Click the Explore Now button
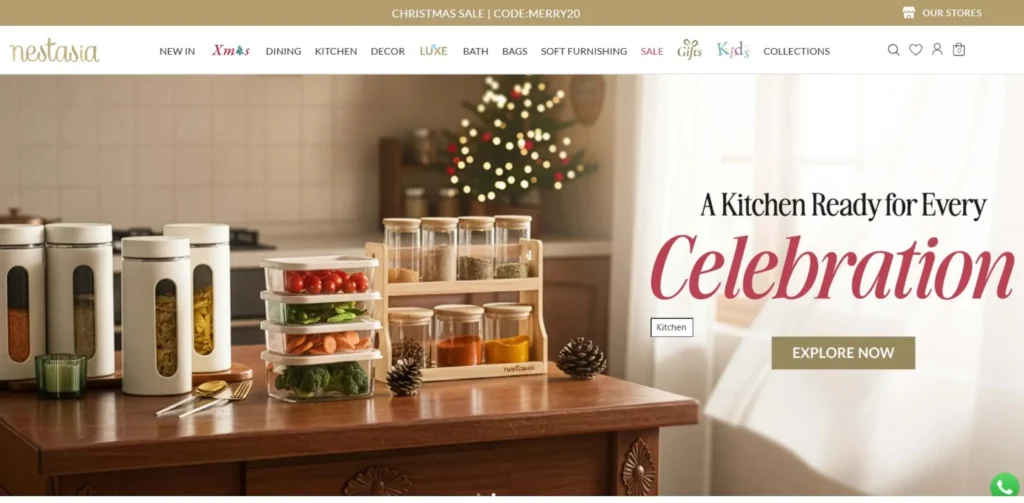 [843, 353]
